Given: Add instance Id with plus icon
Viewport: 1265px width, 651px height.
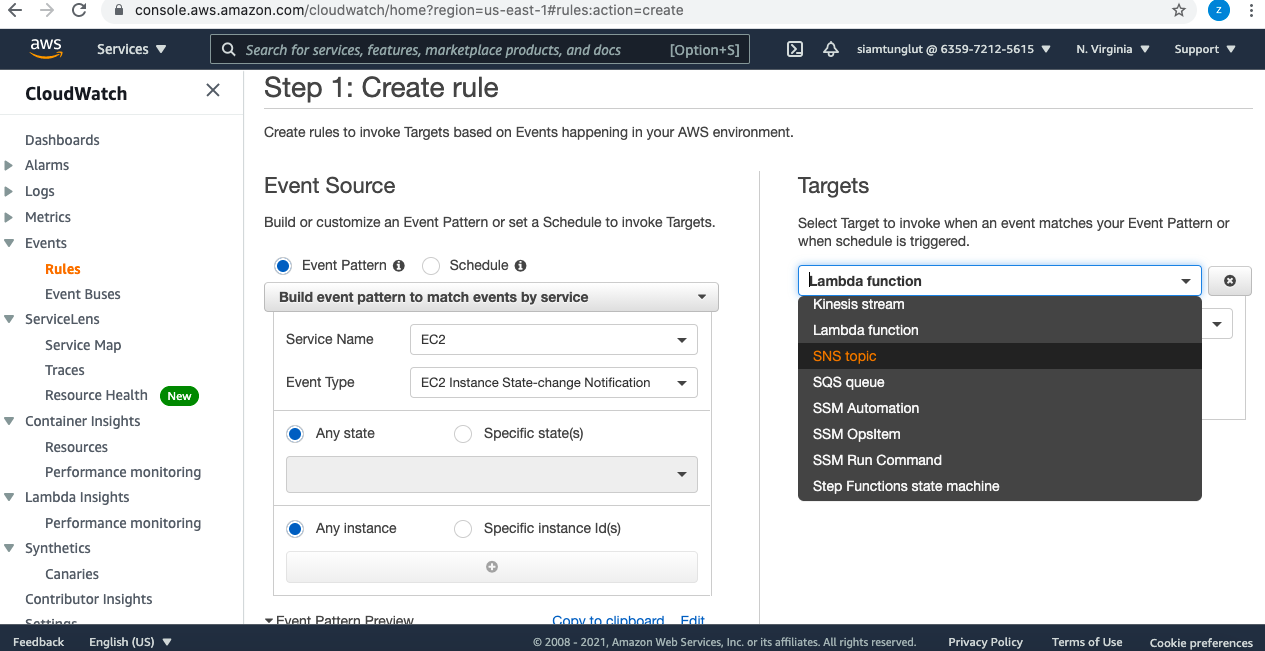Looking at the screenshot, I should coord(492,567).
